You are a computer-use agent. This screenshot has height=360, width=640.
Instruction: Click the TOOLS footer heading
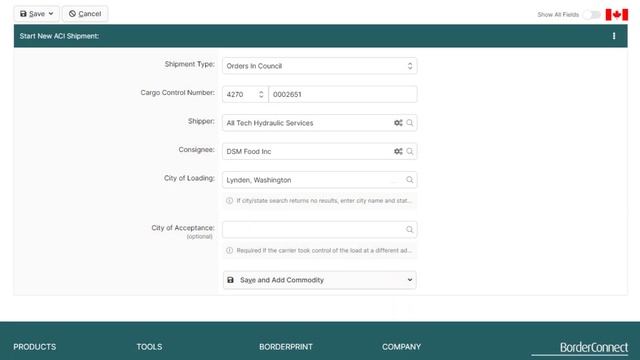pyautogui.click(x=149, y=347)
